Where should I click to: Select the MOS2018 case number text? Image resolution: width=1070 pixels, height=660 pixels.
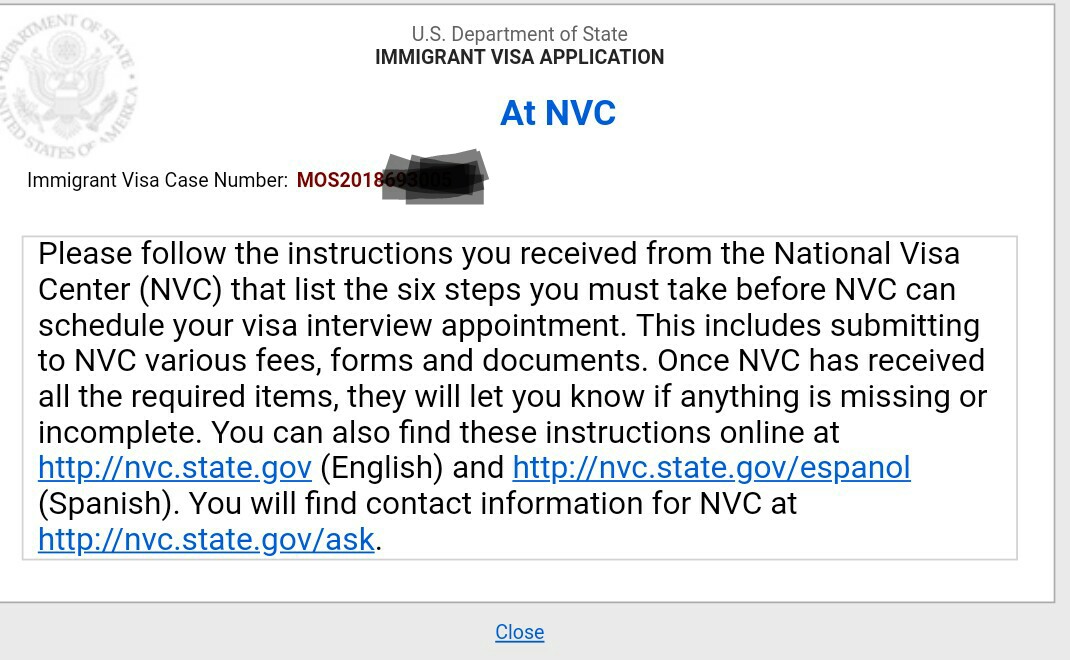(x=340, y=181)
